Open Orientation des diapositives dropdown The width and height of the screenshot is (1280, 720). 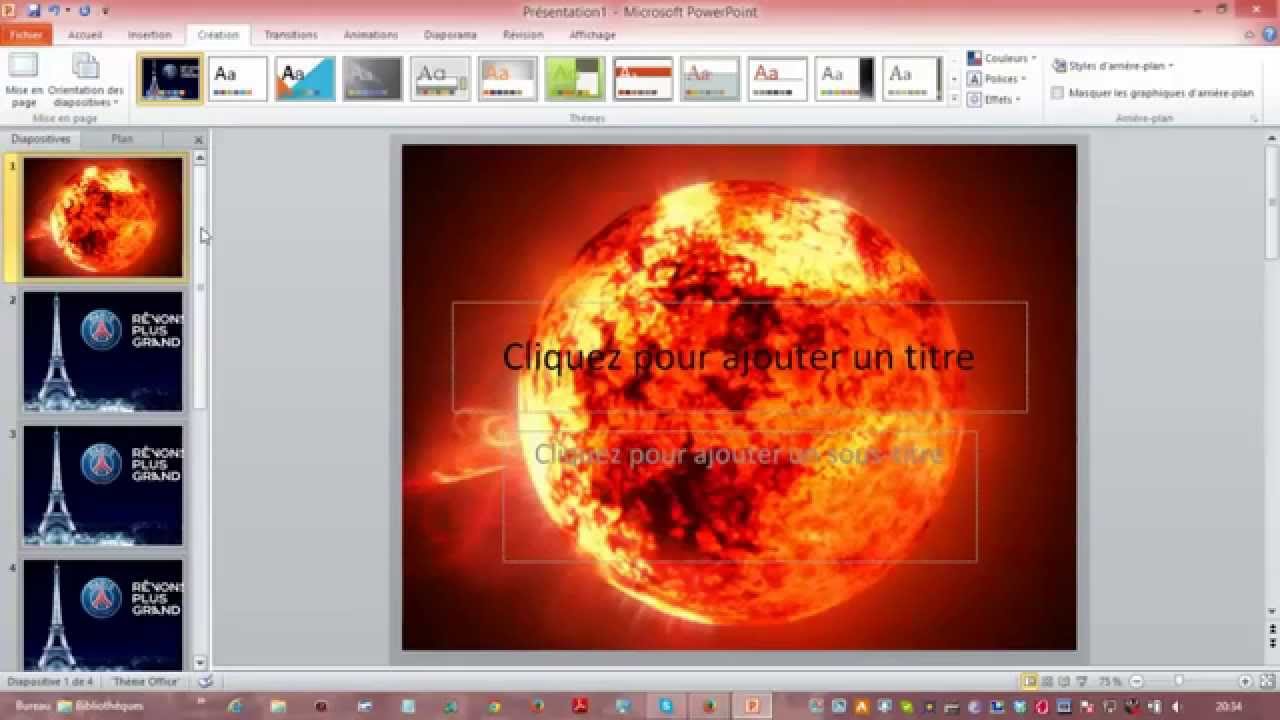(86, 81)
